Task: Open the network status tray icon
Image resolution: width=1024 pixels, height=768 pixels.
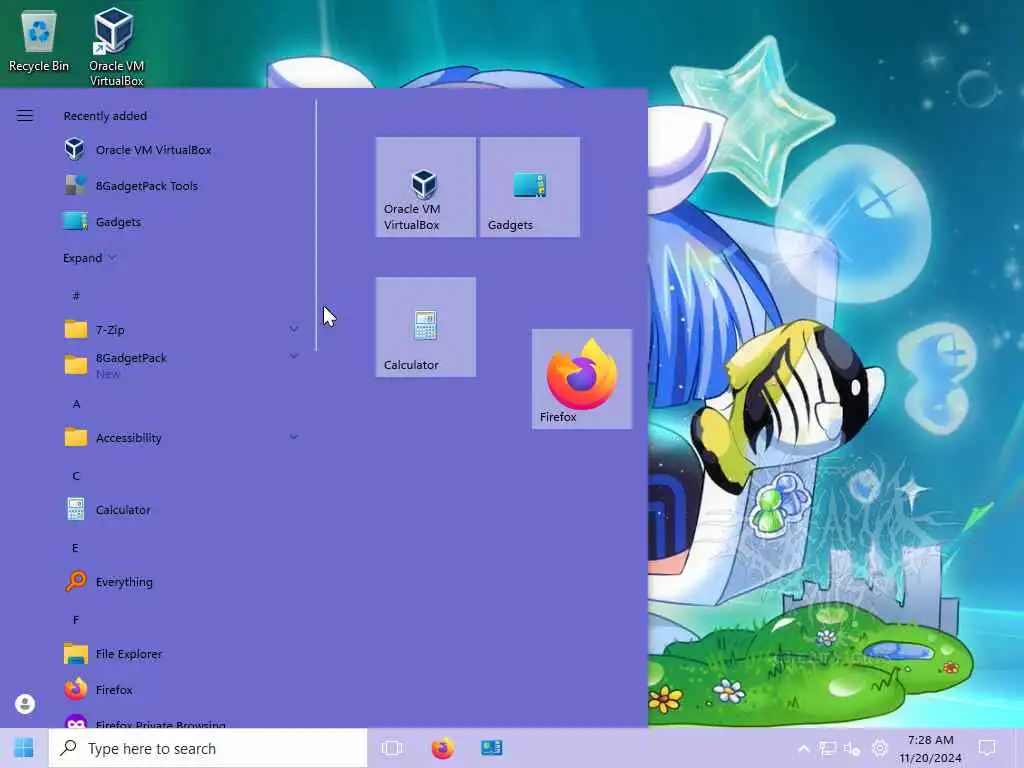Action: [x=827, y=748]
